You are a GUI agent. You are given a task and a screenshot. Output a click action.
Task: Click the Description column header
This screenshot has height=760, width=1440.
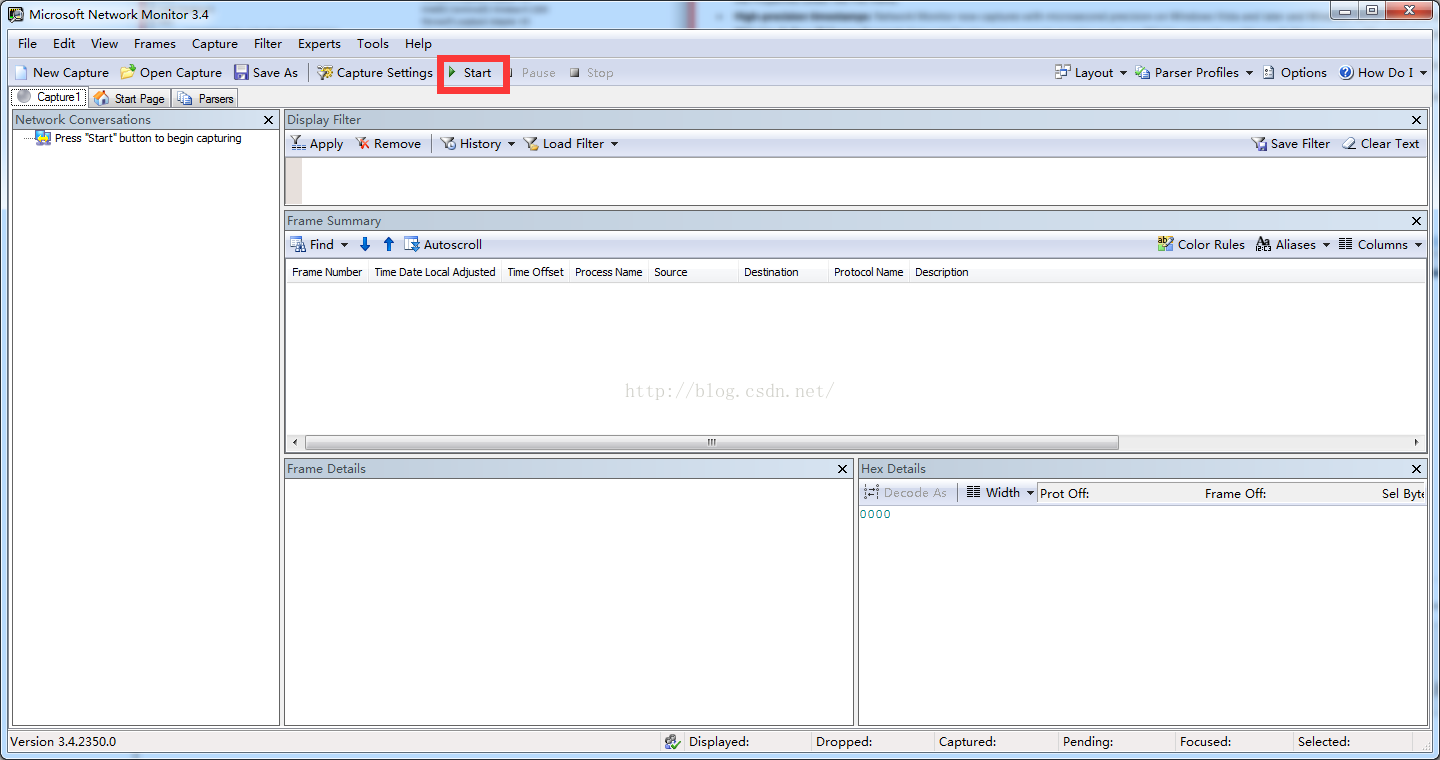click(x=942, y=272)
